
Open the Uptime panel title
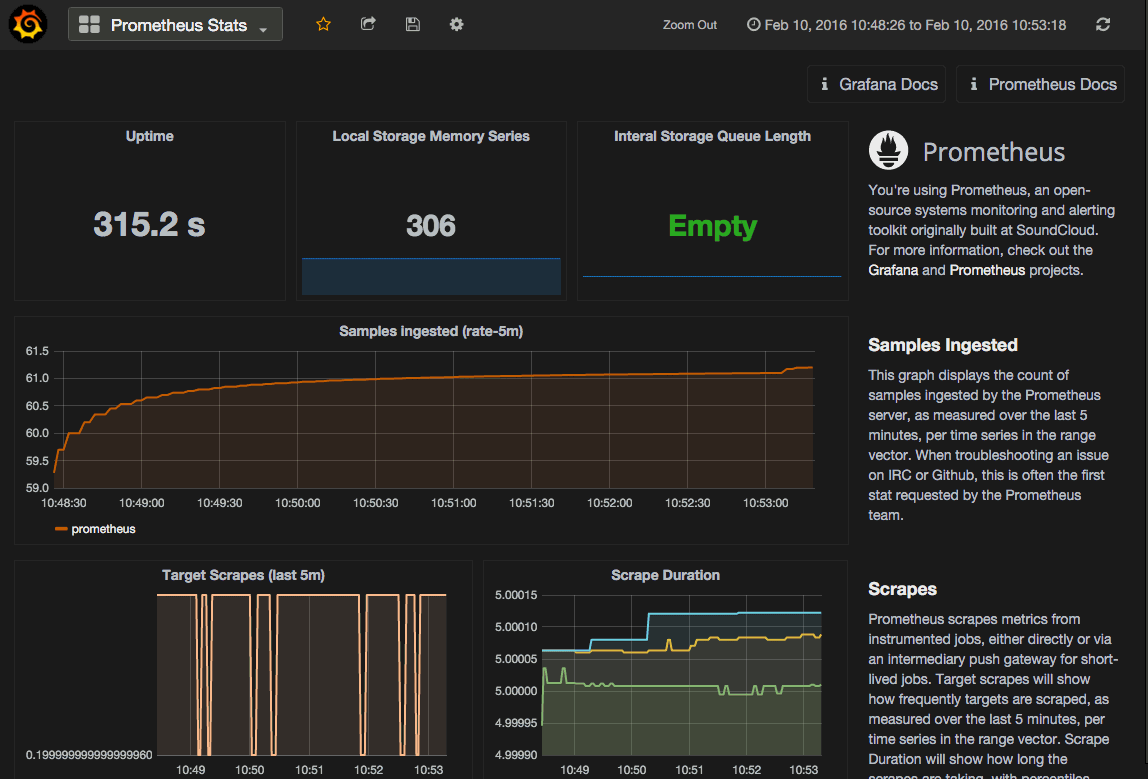click(x=149, y=136)
